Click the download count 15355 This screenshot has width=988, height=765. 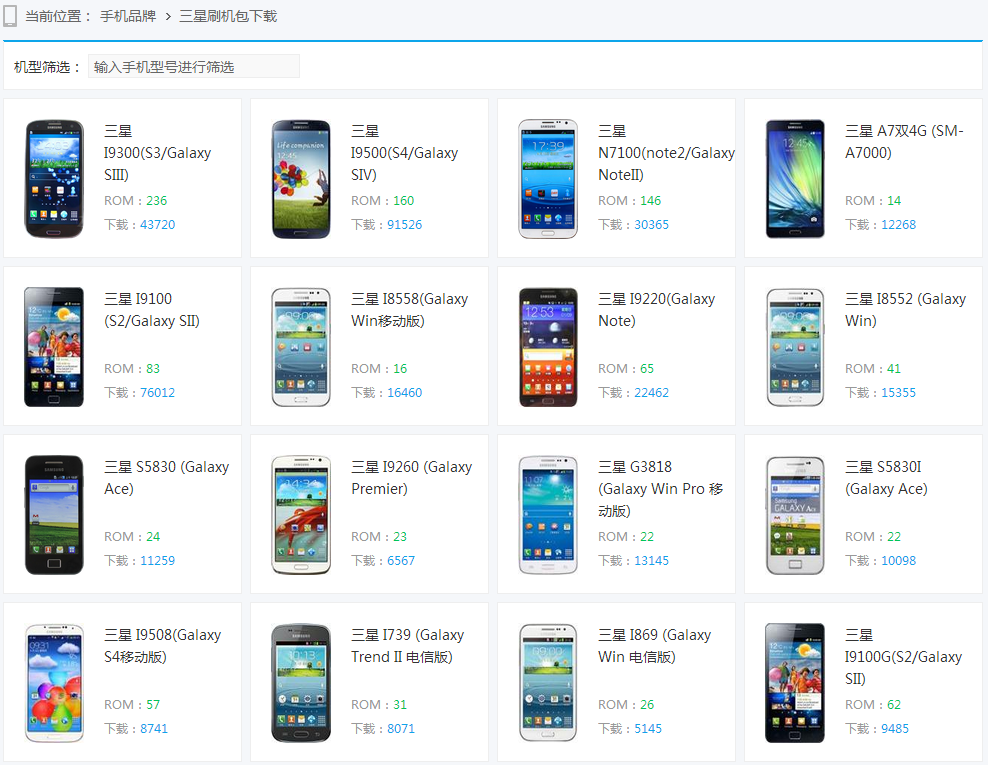click(x=899, y=393)
